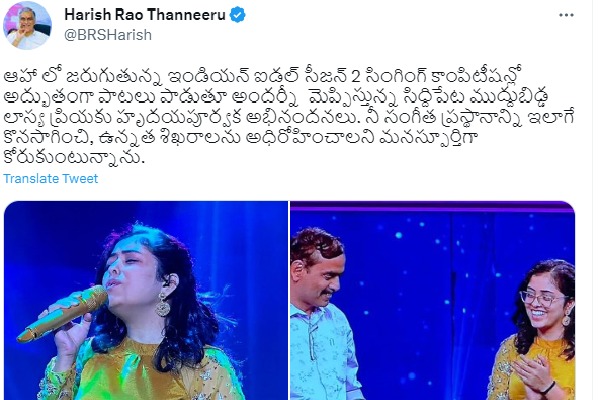The width and height of the screenshot is (600, 400).
Task: Click the first line of the tweet text
Action: pyautogui.click(x=263, y=76)
